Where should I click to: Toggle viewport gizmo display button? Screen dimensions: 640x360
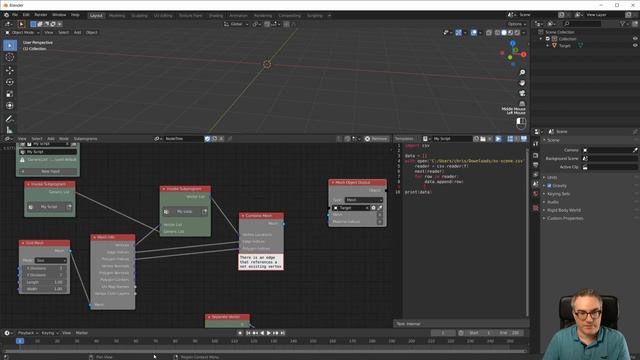[458, 32]
